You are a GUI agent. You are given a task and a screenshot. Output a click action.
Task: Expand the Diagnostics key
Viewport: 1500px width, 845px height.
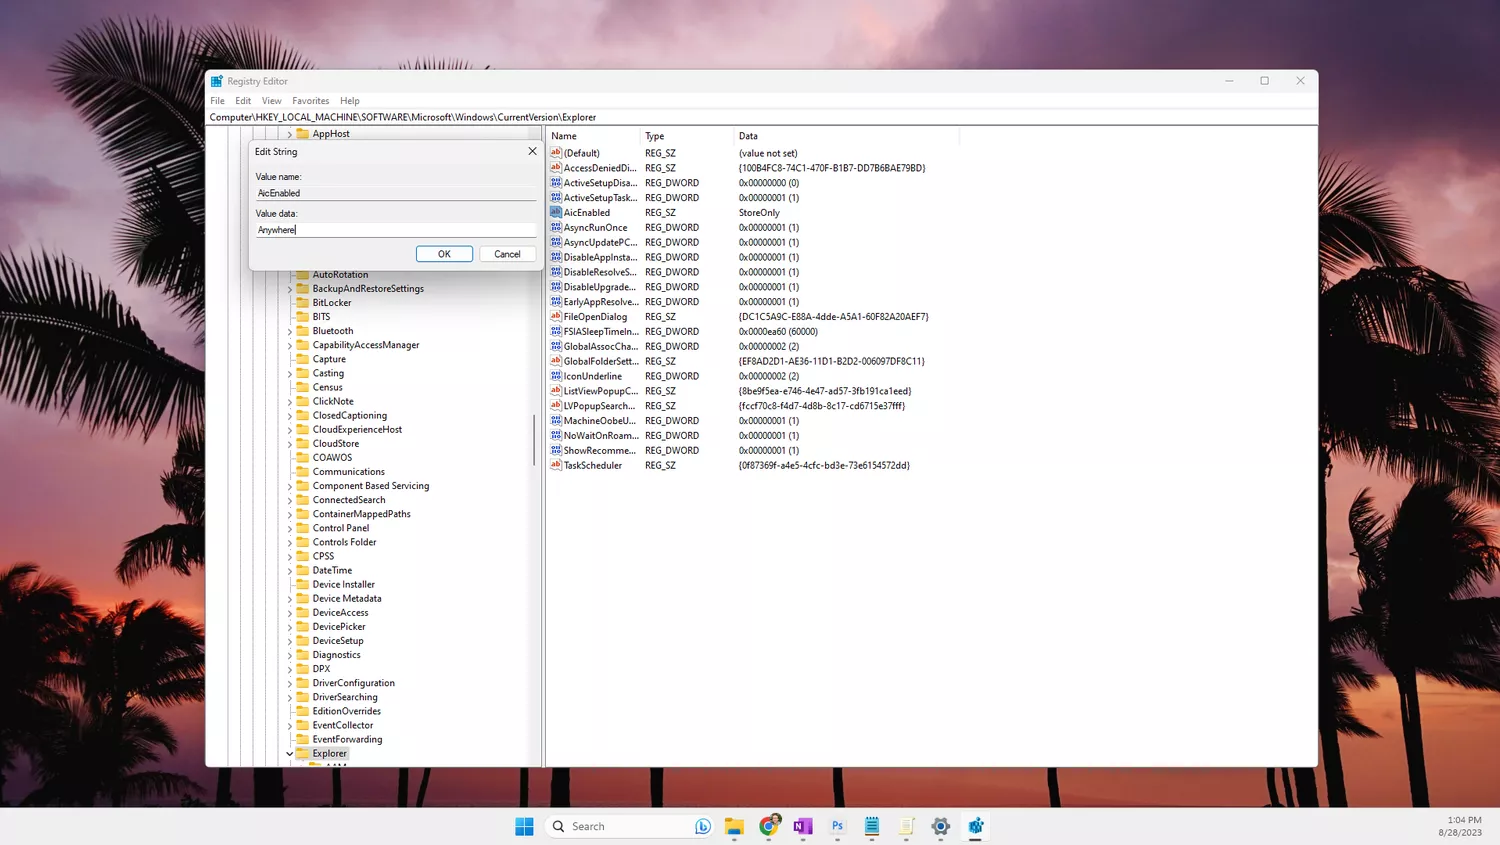coord(290,655)
